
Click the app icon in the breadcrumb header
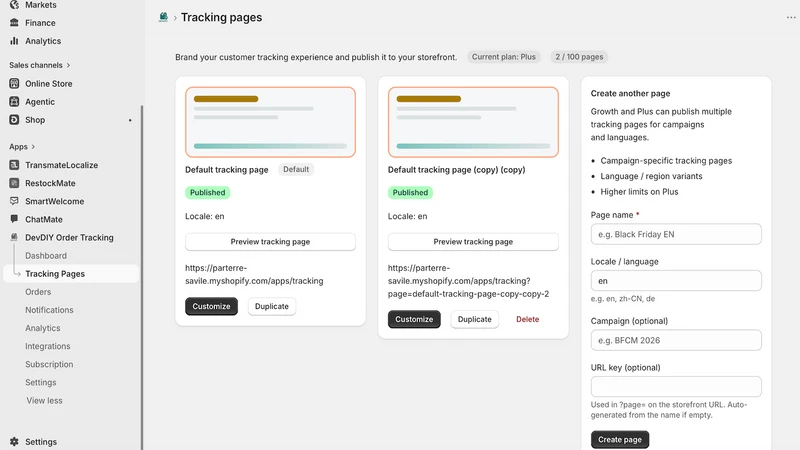[163, 17]
